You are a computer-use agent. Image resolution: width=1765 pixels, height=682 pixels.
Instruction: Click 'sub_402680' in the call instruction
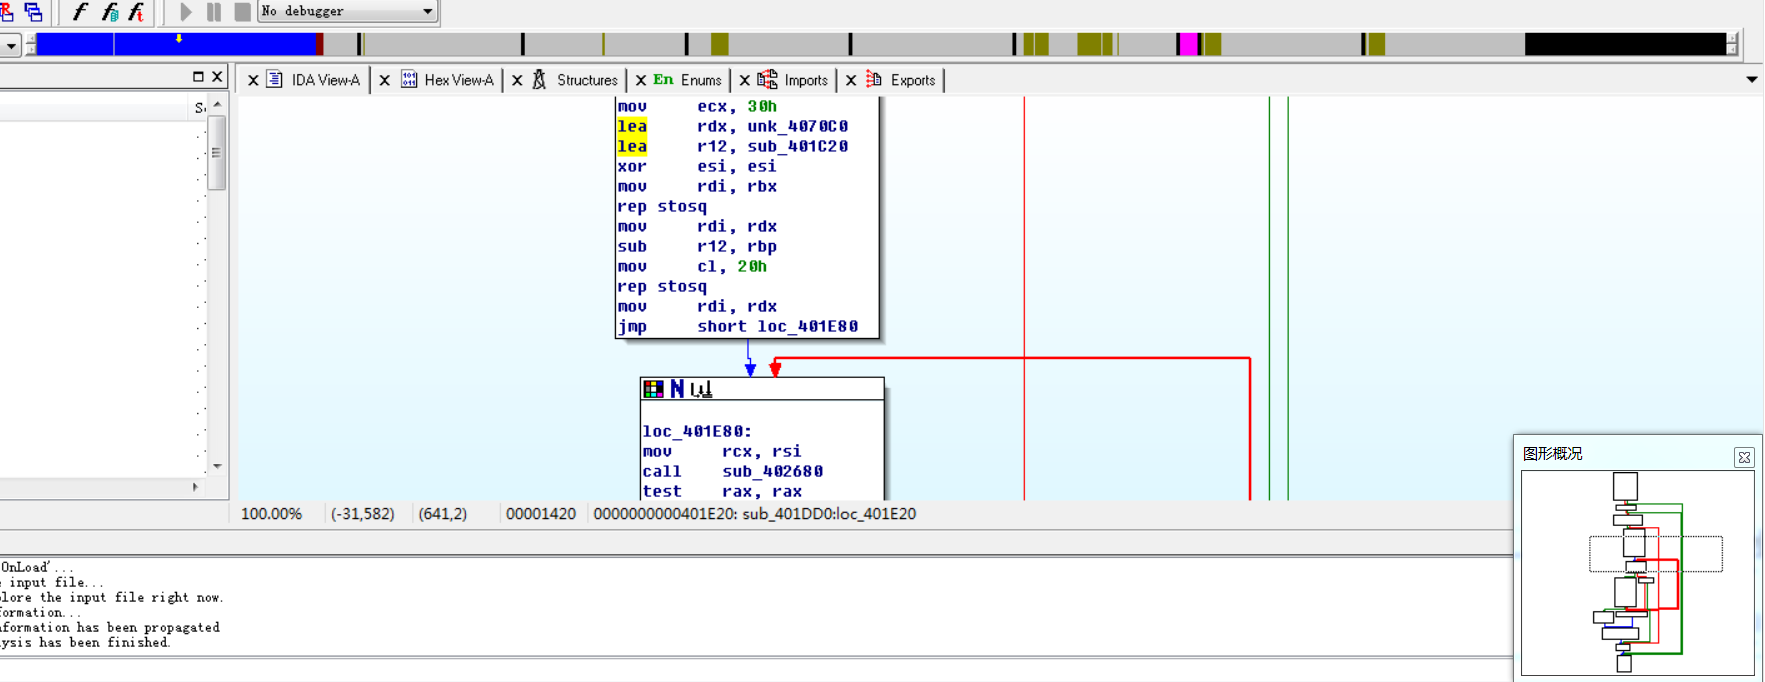[773, 471]
